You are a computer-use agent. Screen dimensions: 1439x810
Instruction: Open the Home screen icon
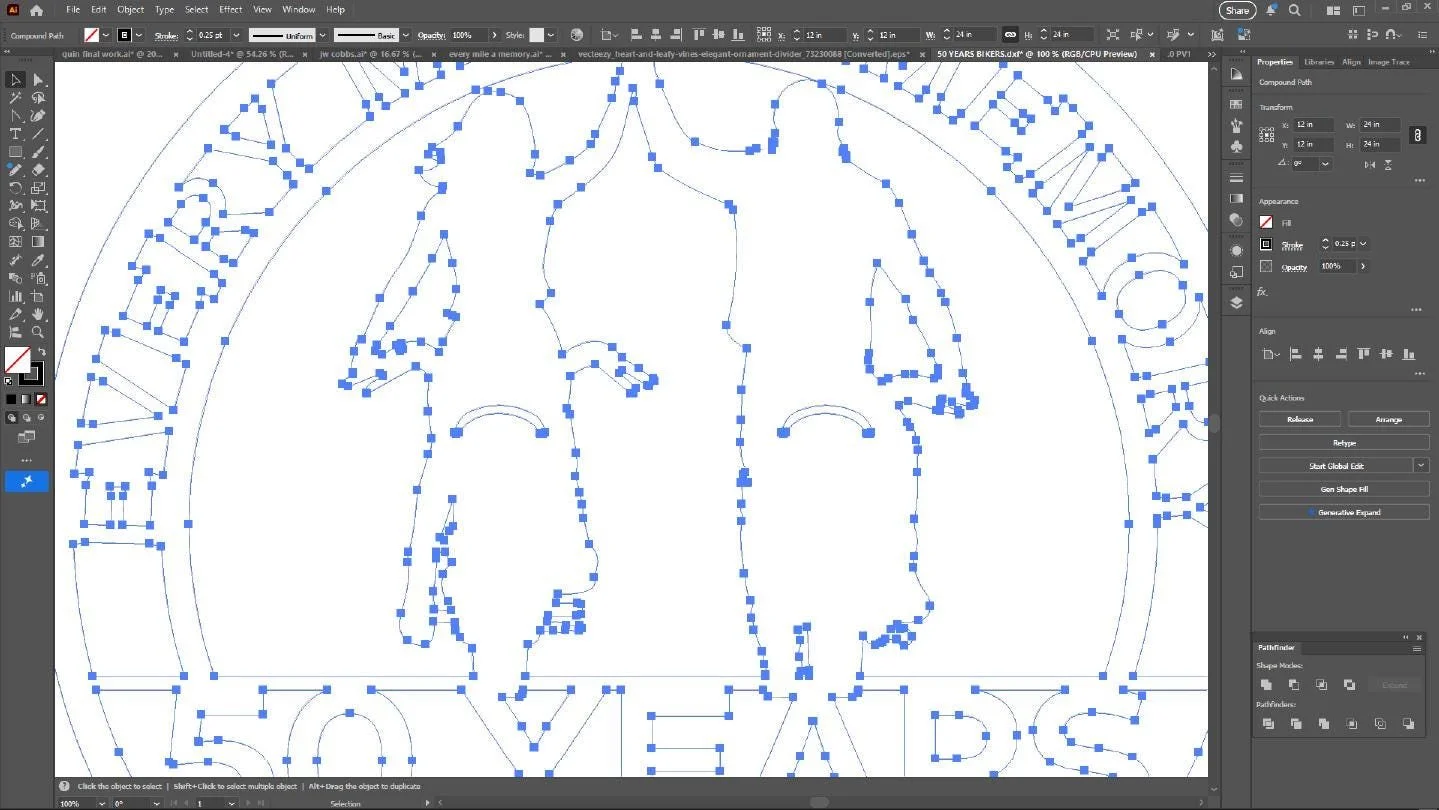point(37,10)
